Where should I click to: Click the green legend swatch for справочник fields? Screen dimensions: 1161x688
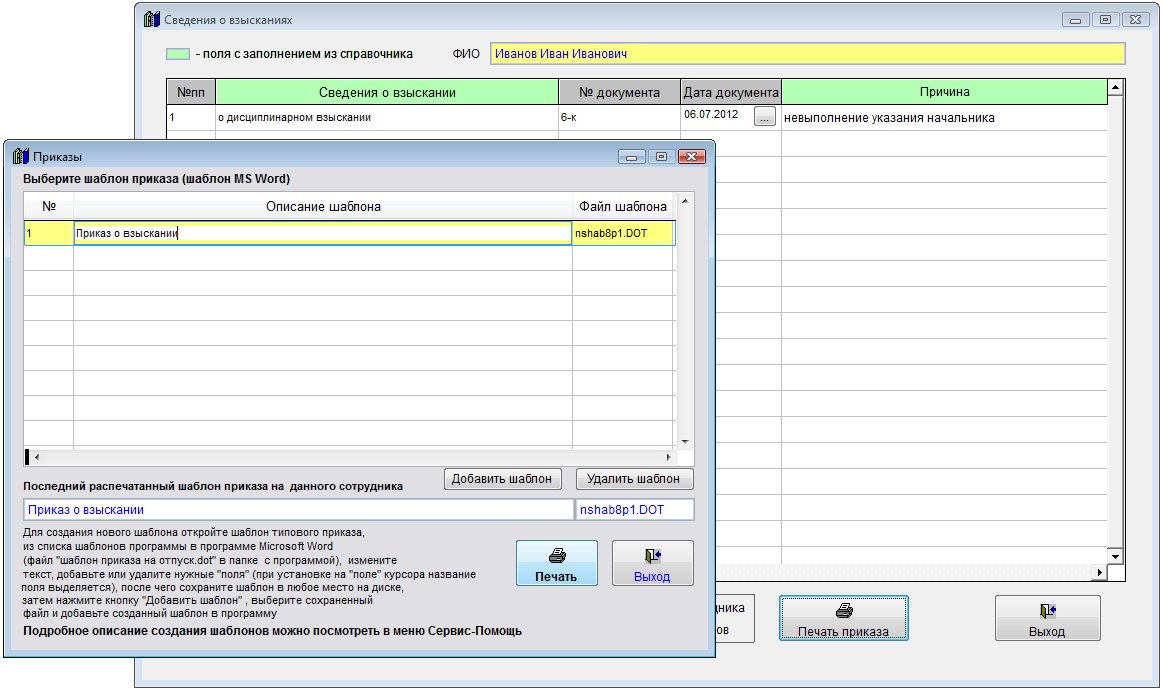[178, 54]
